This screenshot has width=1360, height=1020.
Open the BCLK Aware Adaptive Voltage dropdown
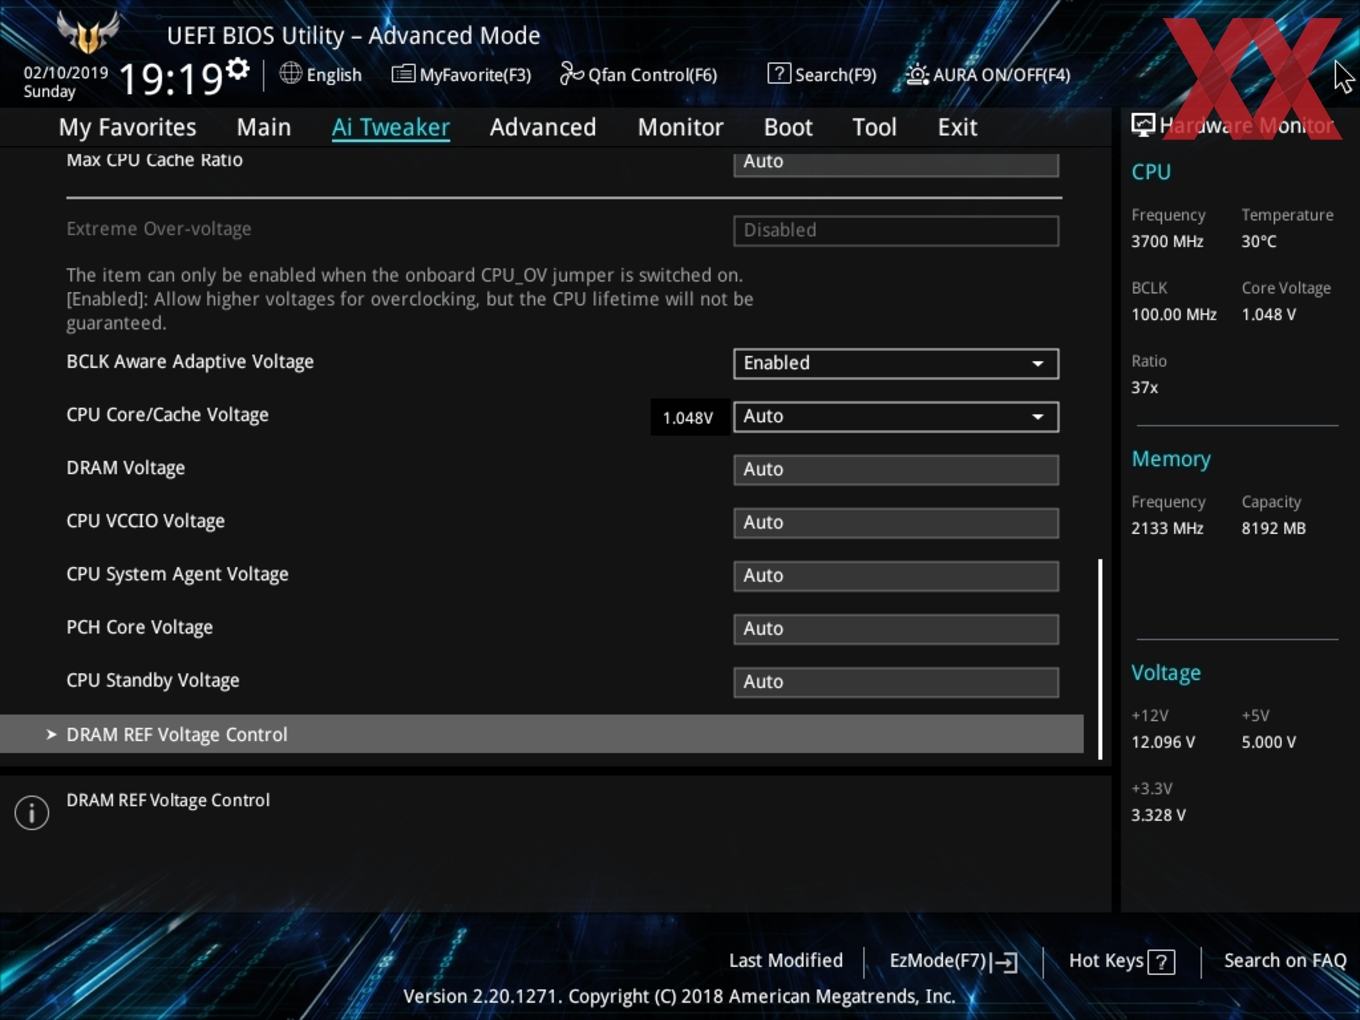point(896,363)
